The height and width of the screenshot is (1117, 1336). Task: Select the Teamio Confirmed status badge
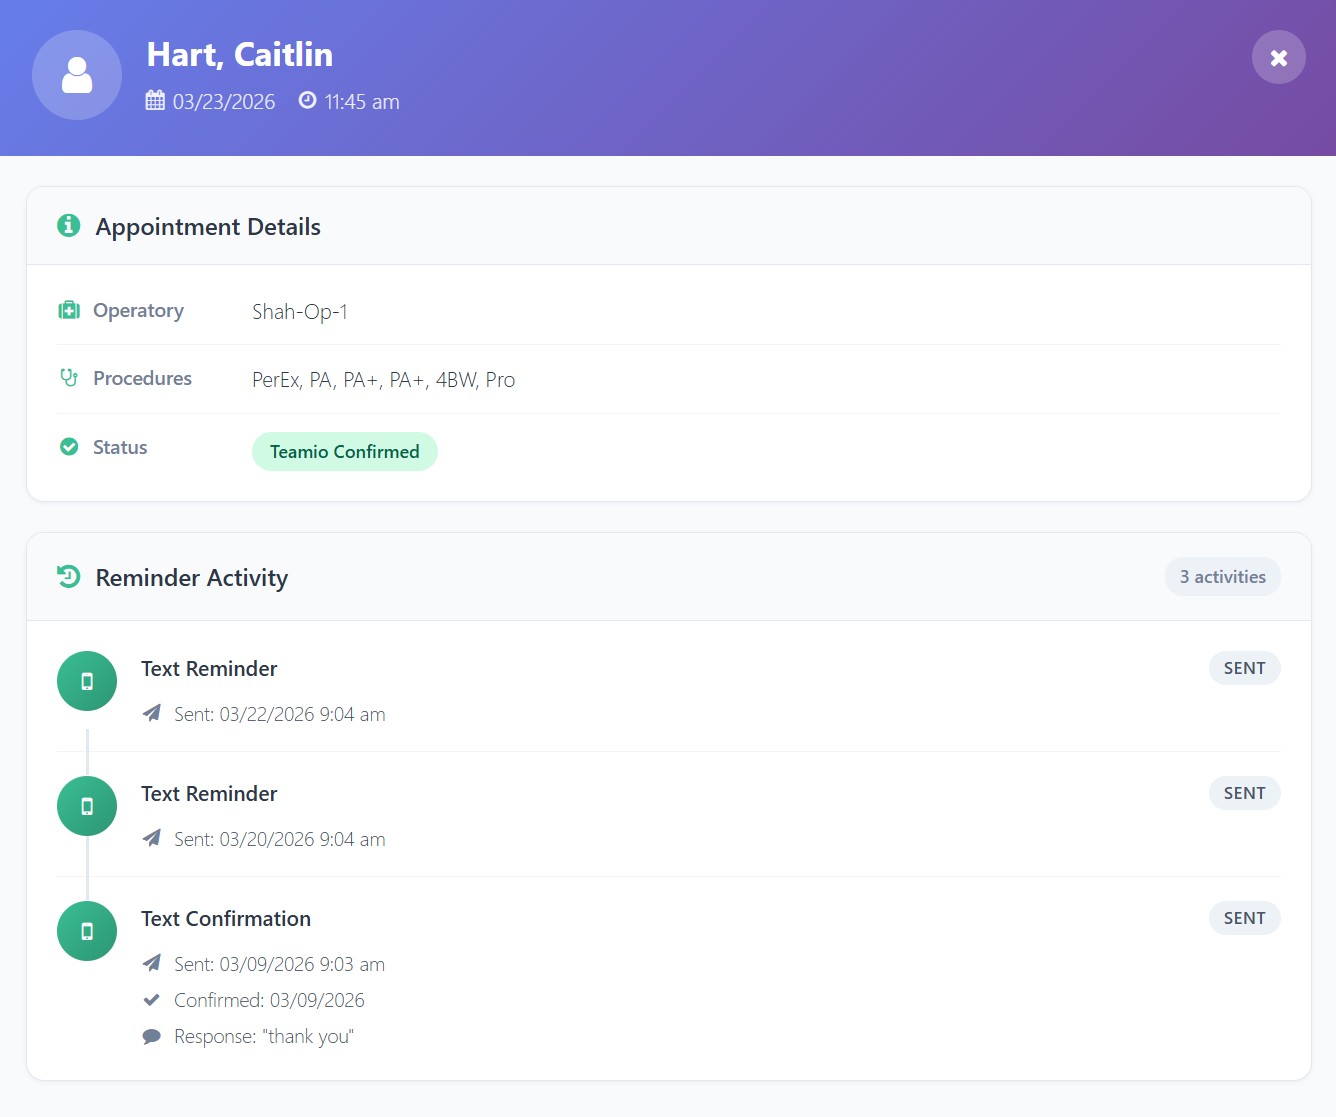click(344, 451)
